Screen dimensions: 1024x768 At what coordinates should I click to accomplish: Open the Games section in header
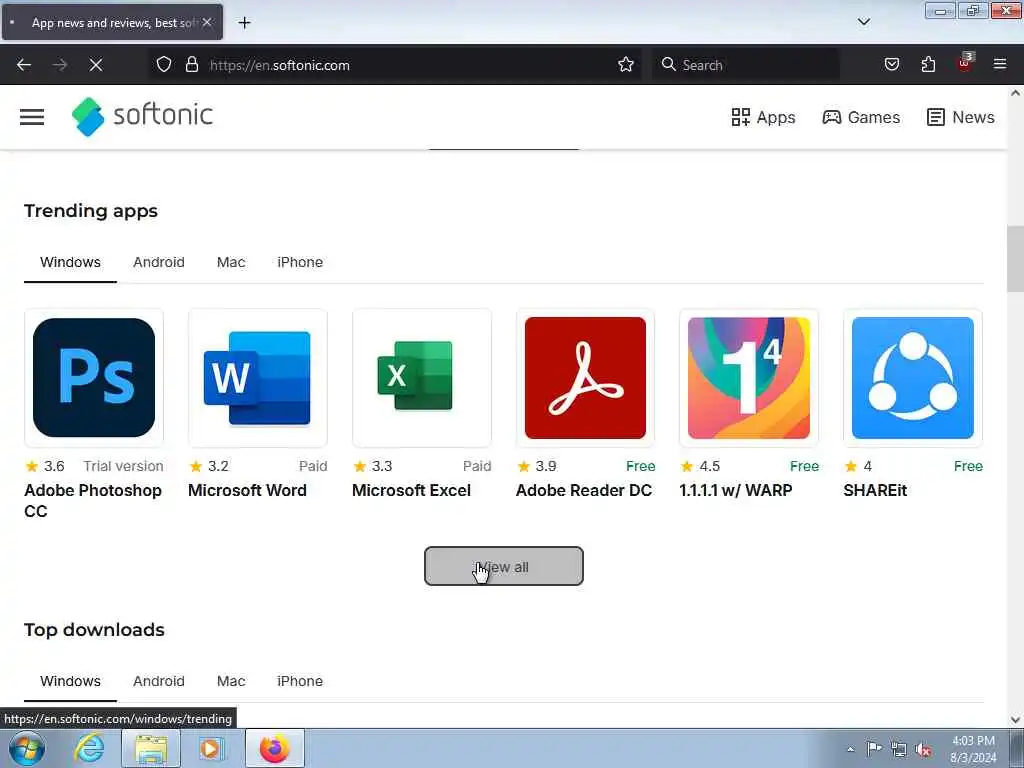[861, 117]
